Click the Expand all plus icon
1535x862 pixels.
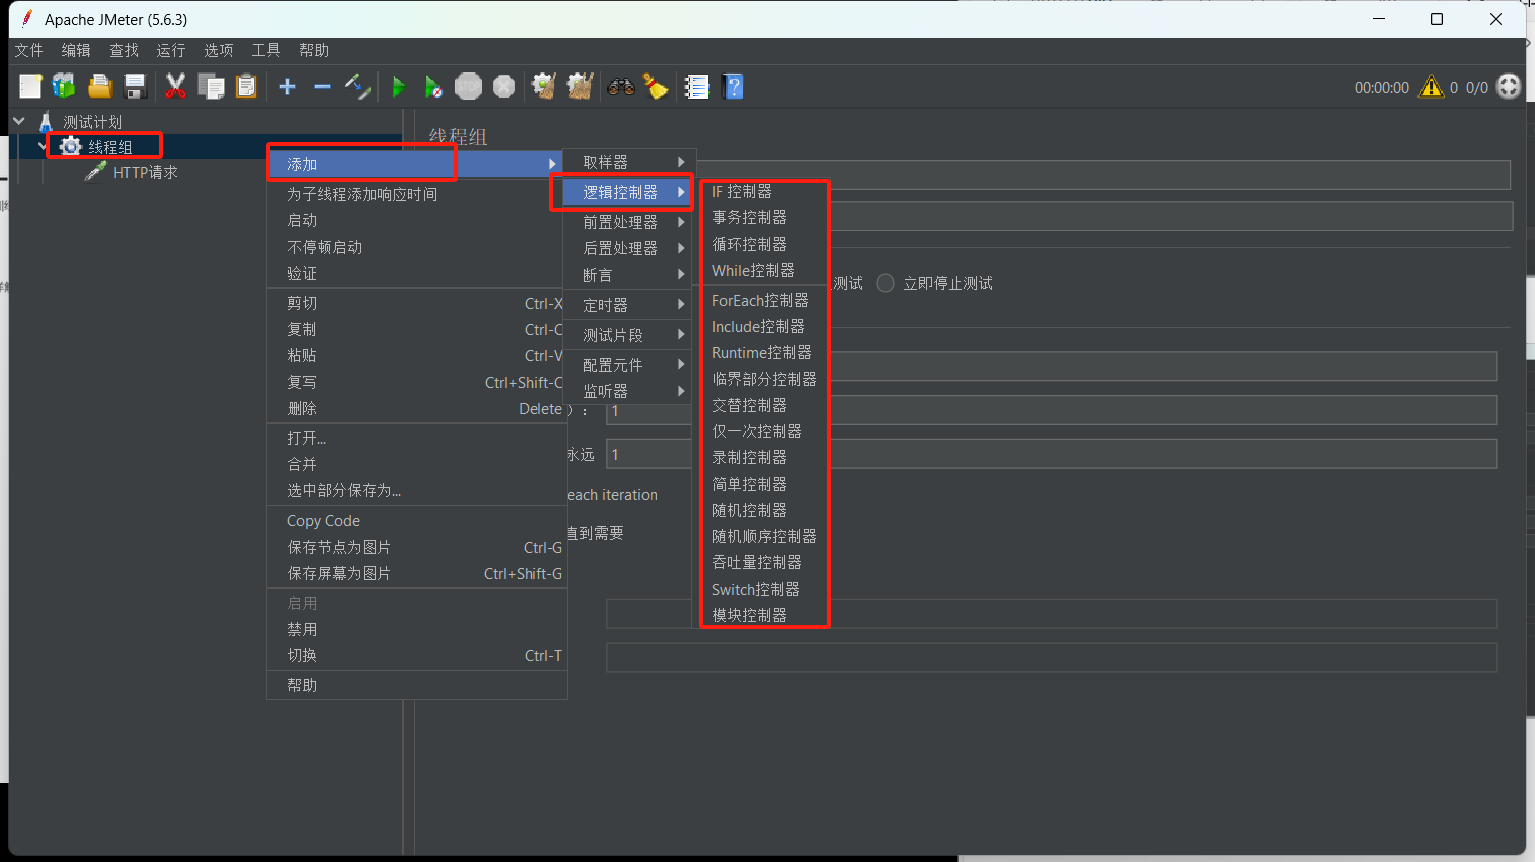point(287,87)
